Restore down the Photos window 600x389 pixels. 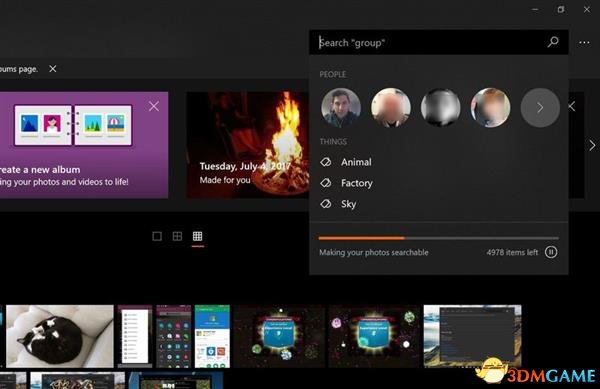coord(561,10)
